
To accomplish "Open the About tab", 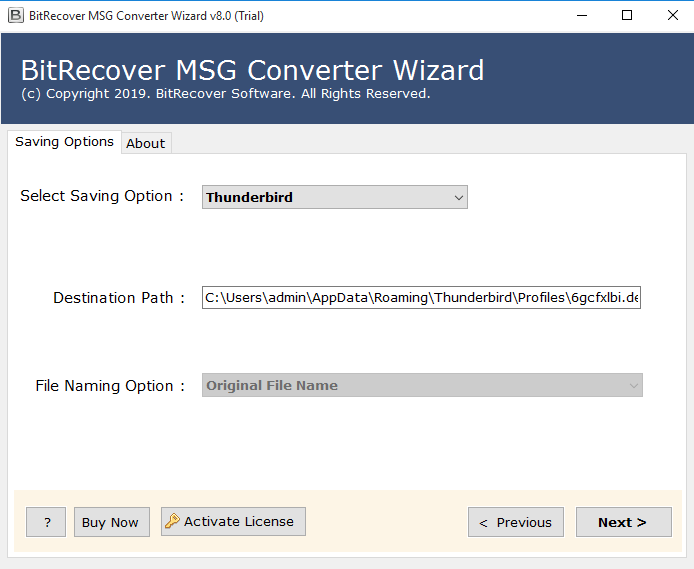I will pyautogui.click(x=145, y=143).
